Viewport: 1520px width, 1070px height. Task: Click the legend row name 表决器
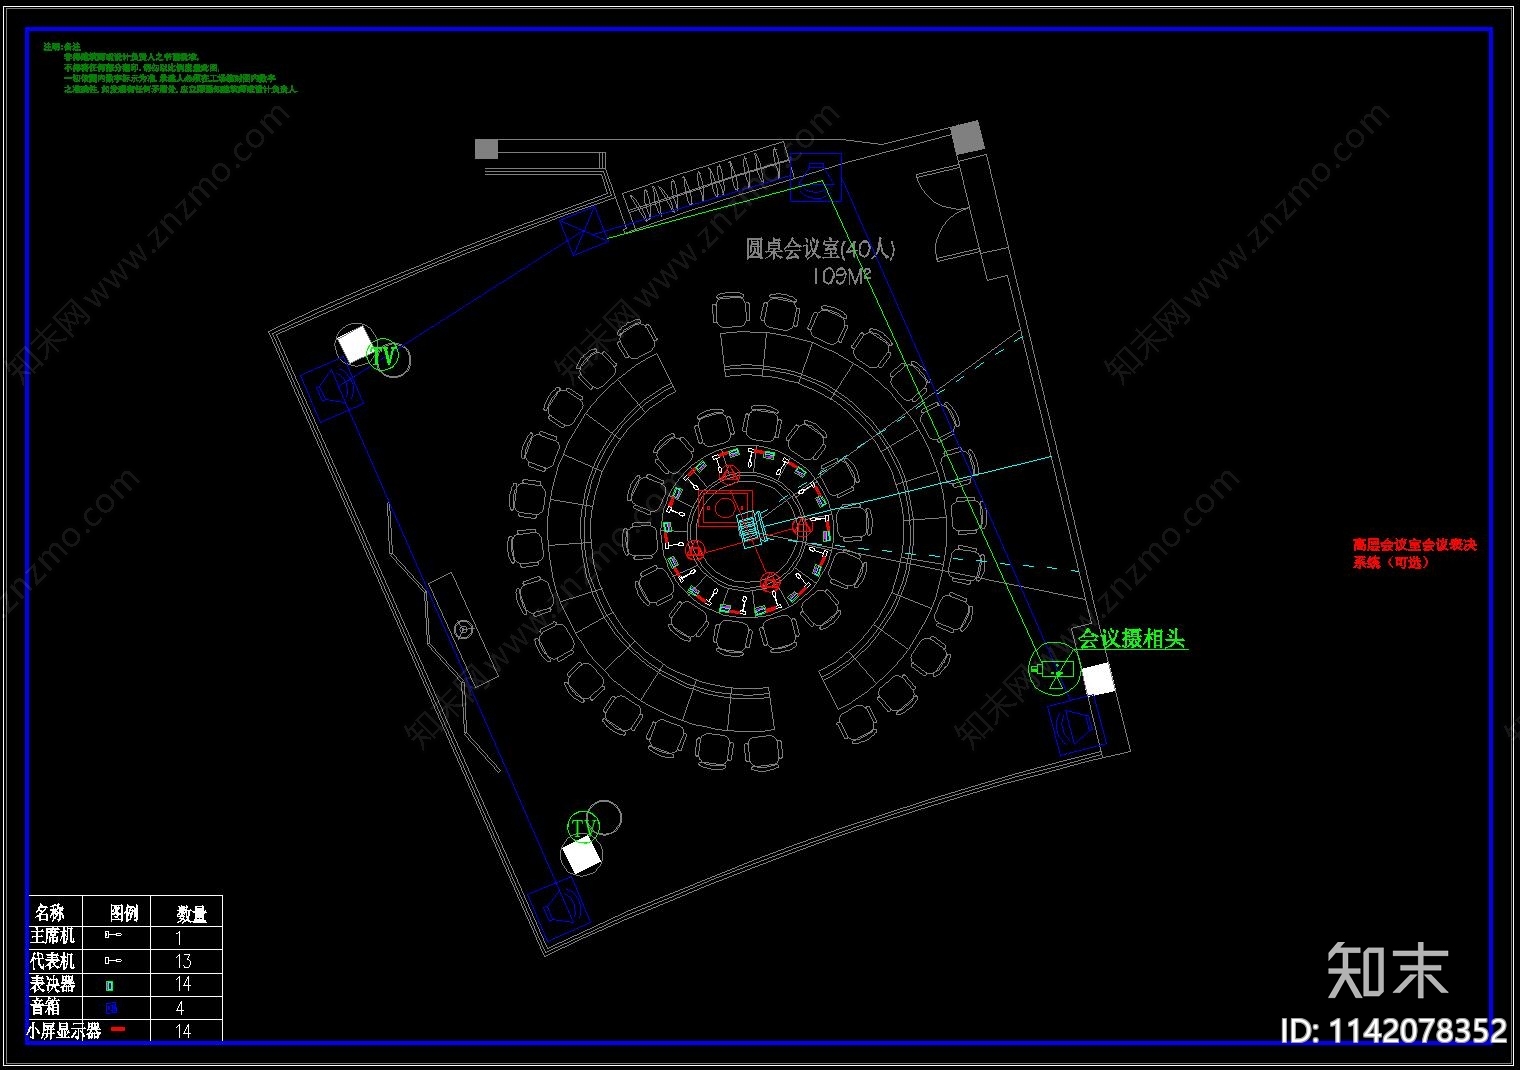(x=52, y=984)
